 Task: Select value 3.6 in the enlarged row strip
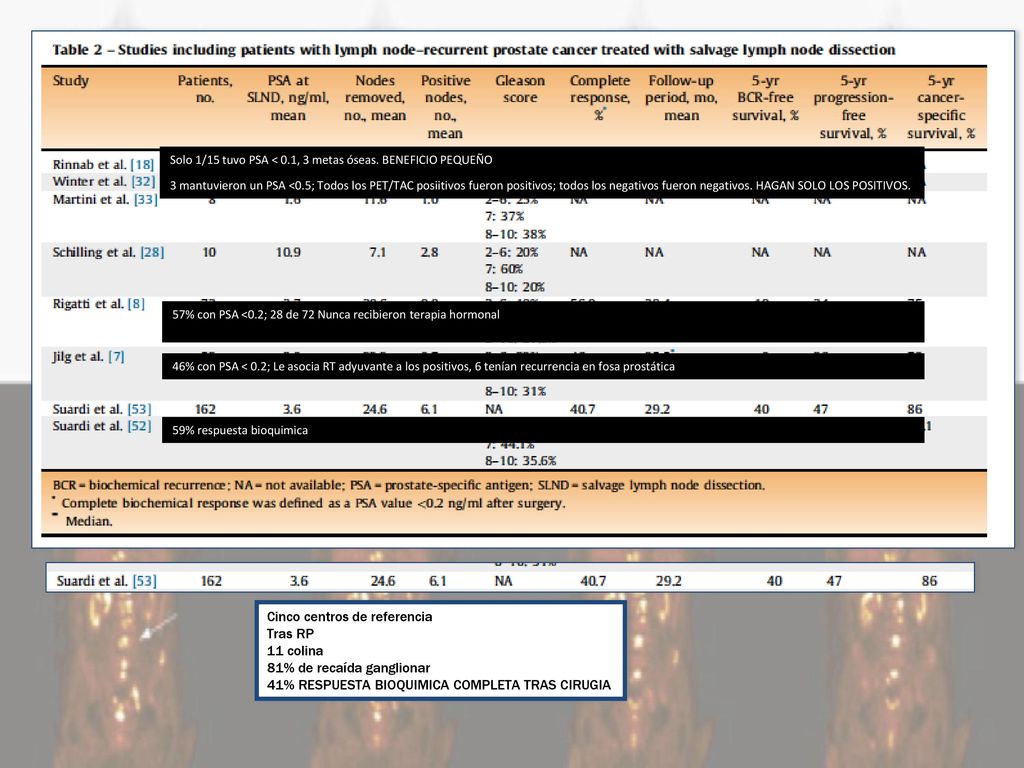pos(299,581)
